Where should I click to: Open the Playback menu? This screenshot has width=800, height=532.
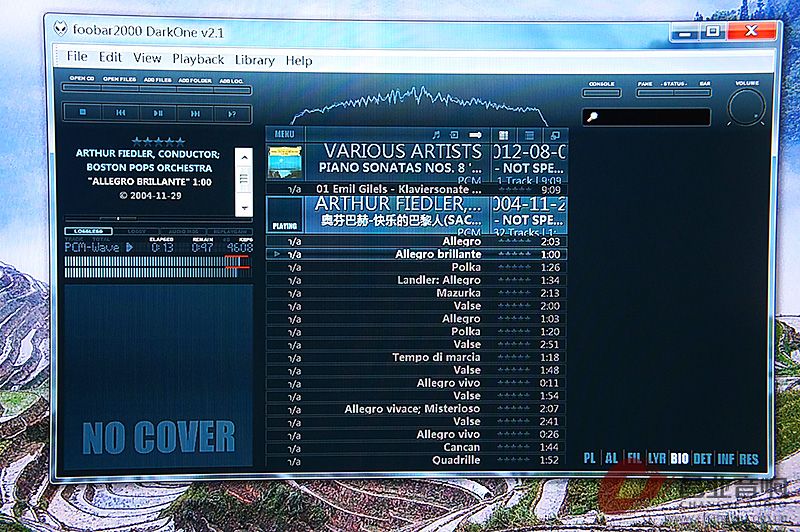[198, 59]
